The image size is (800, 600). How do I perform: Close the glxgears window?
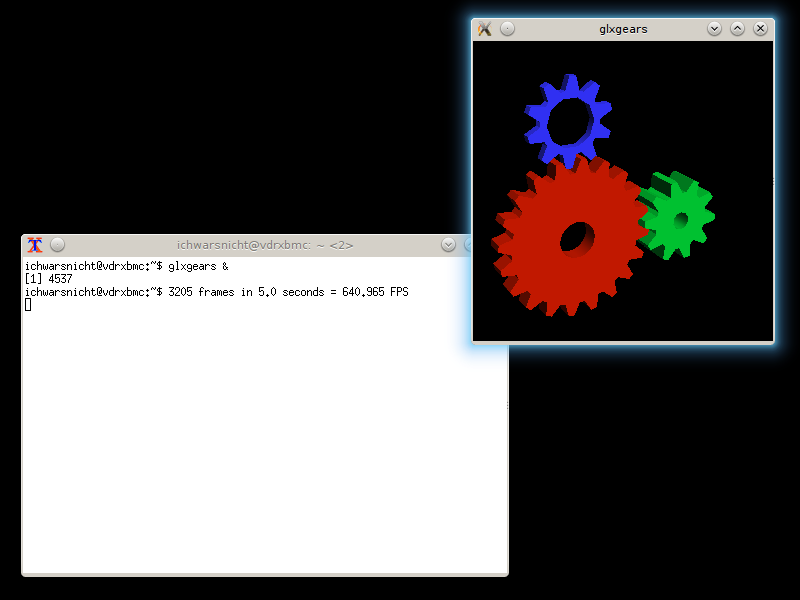[760, 29]
